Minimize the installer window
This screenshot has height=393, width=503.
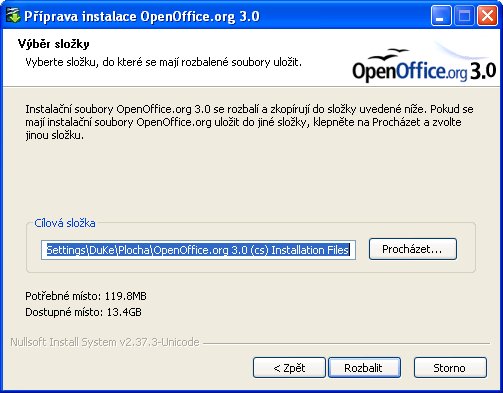[441, 16]
